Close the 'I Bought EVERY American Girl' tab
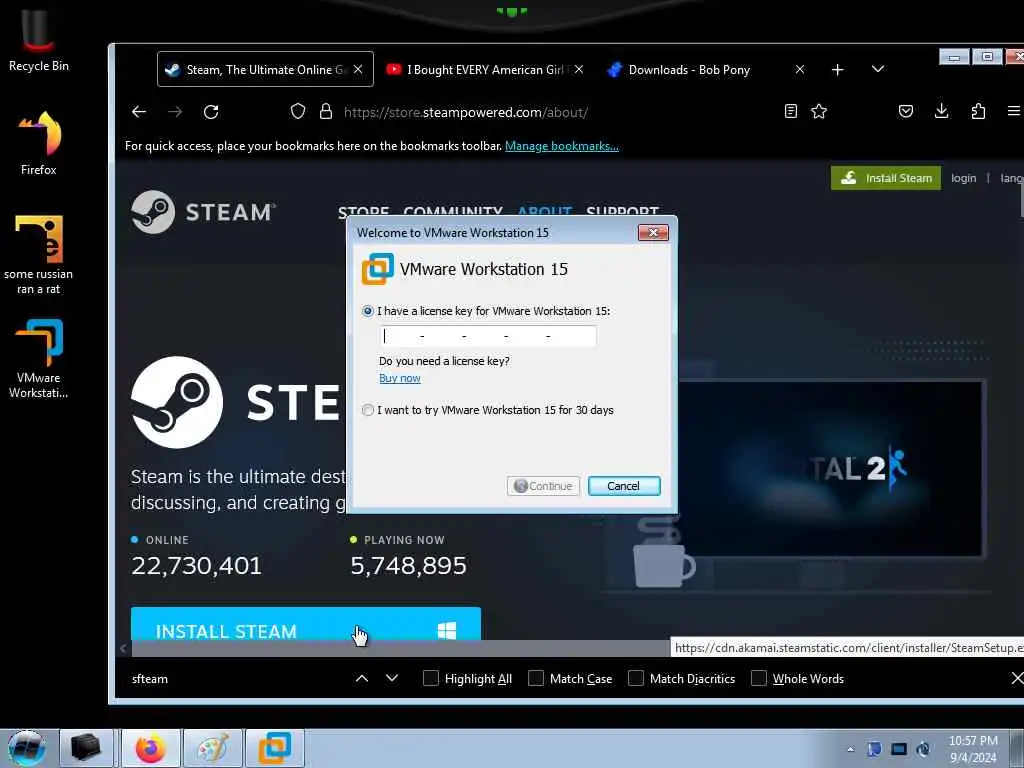This screenshot has height=768, width=1024. [x=579, y=69]
